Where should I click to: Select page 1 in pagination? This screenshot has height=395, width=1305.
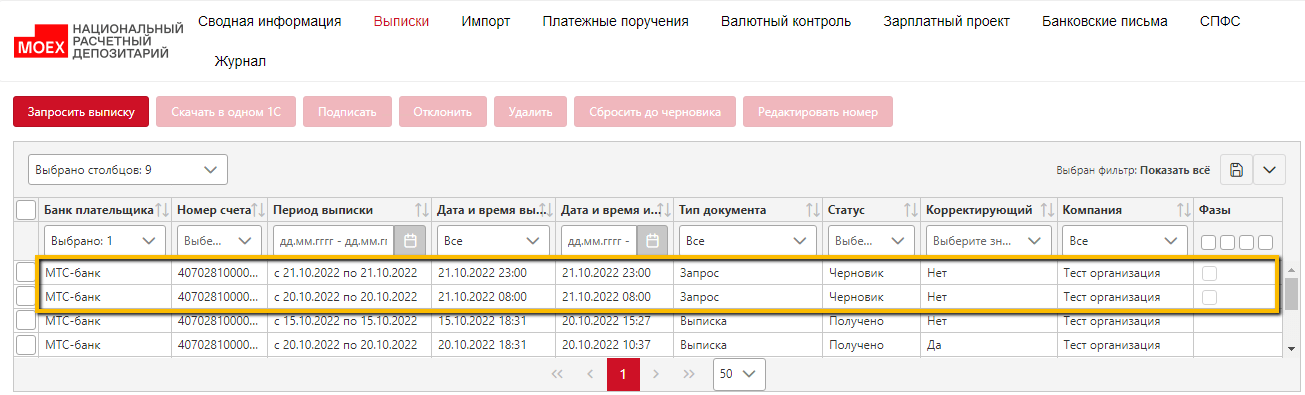pos(623,374)
